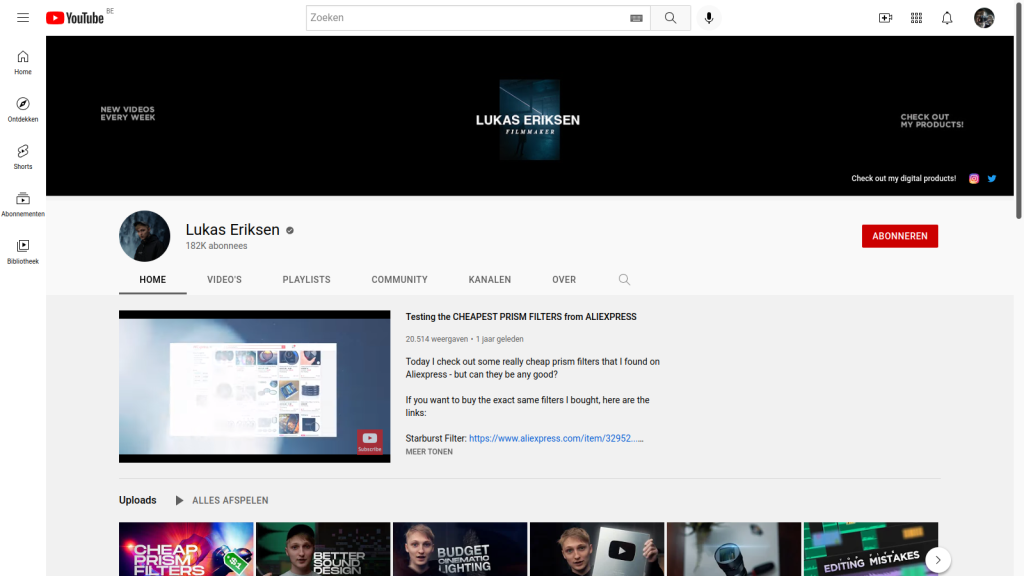Expand description with MEER TONEN
This screenshot has width=1024, height=576.
(x=429, y=452)
